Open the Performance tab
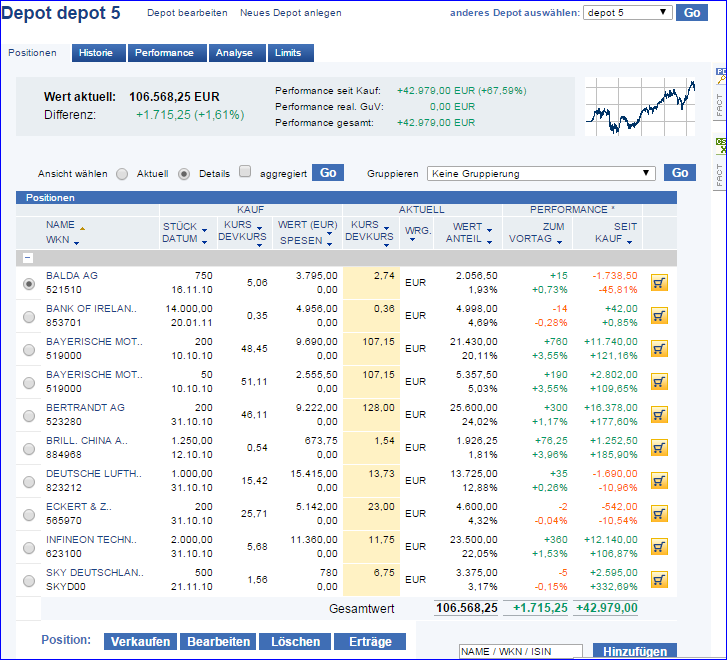 [166, 53]
